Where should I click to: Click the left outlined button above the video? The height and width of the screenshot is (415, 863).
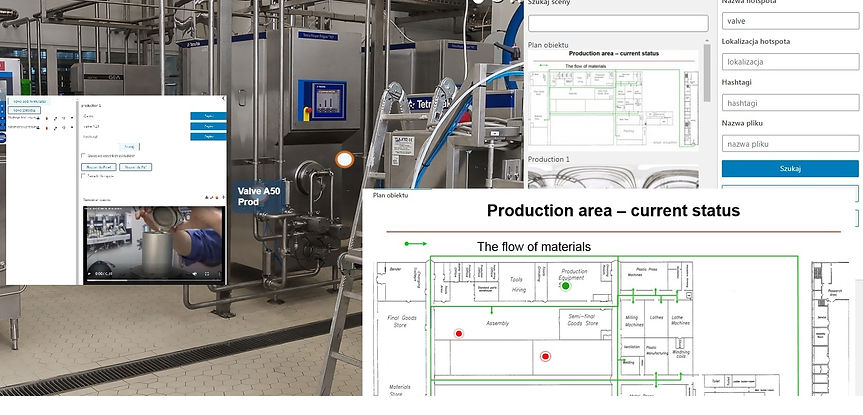click(99, 167)
